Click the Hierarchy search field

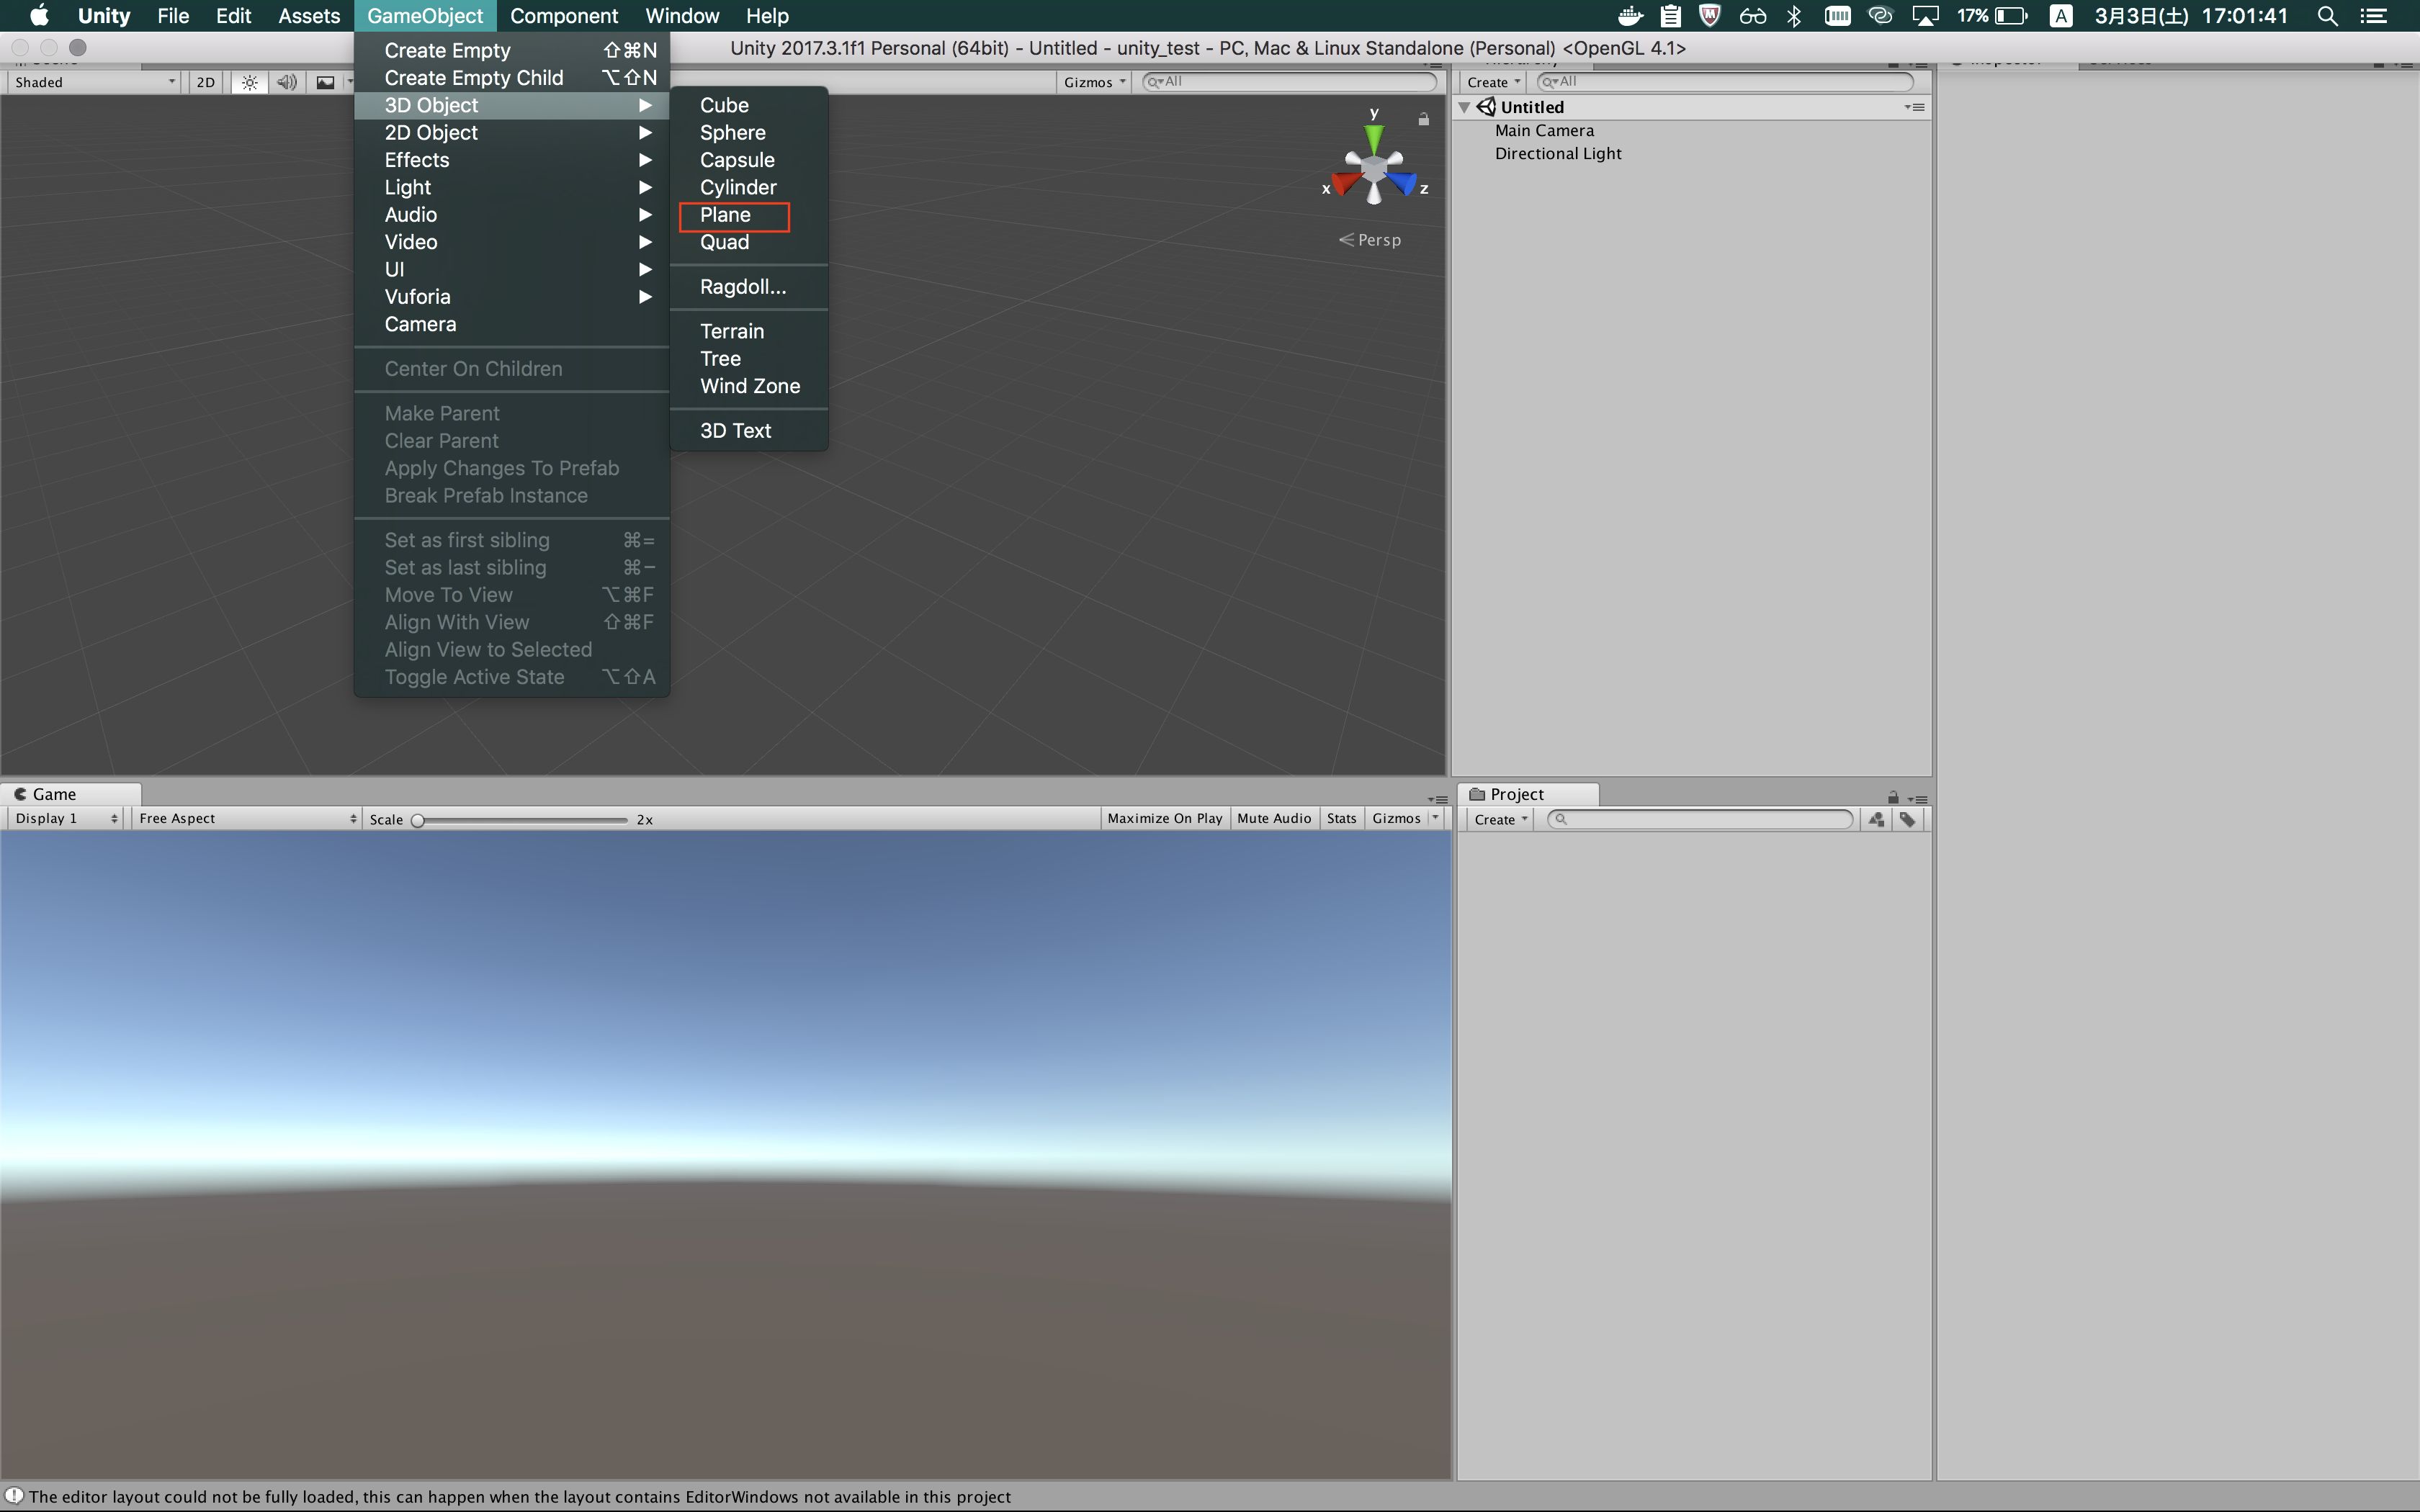(1725, 82)
